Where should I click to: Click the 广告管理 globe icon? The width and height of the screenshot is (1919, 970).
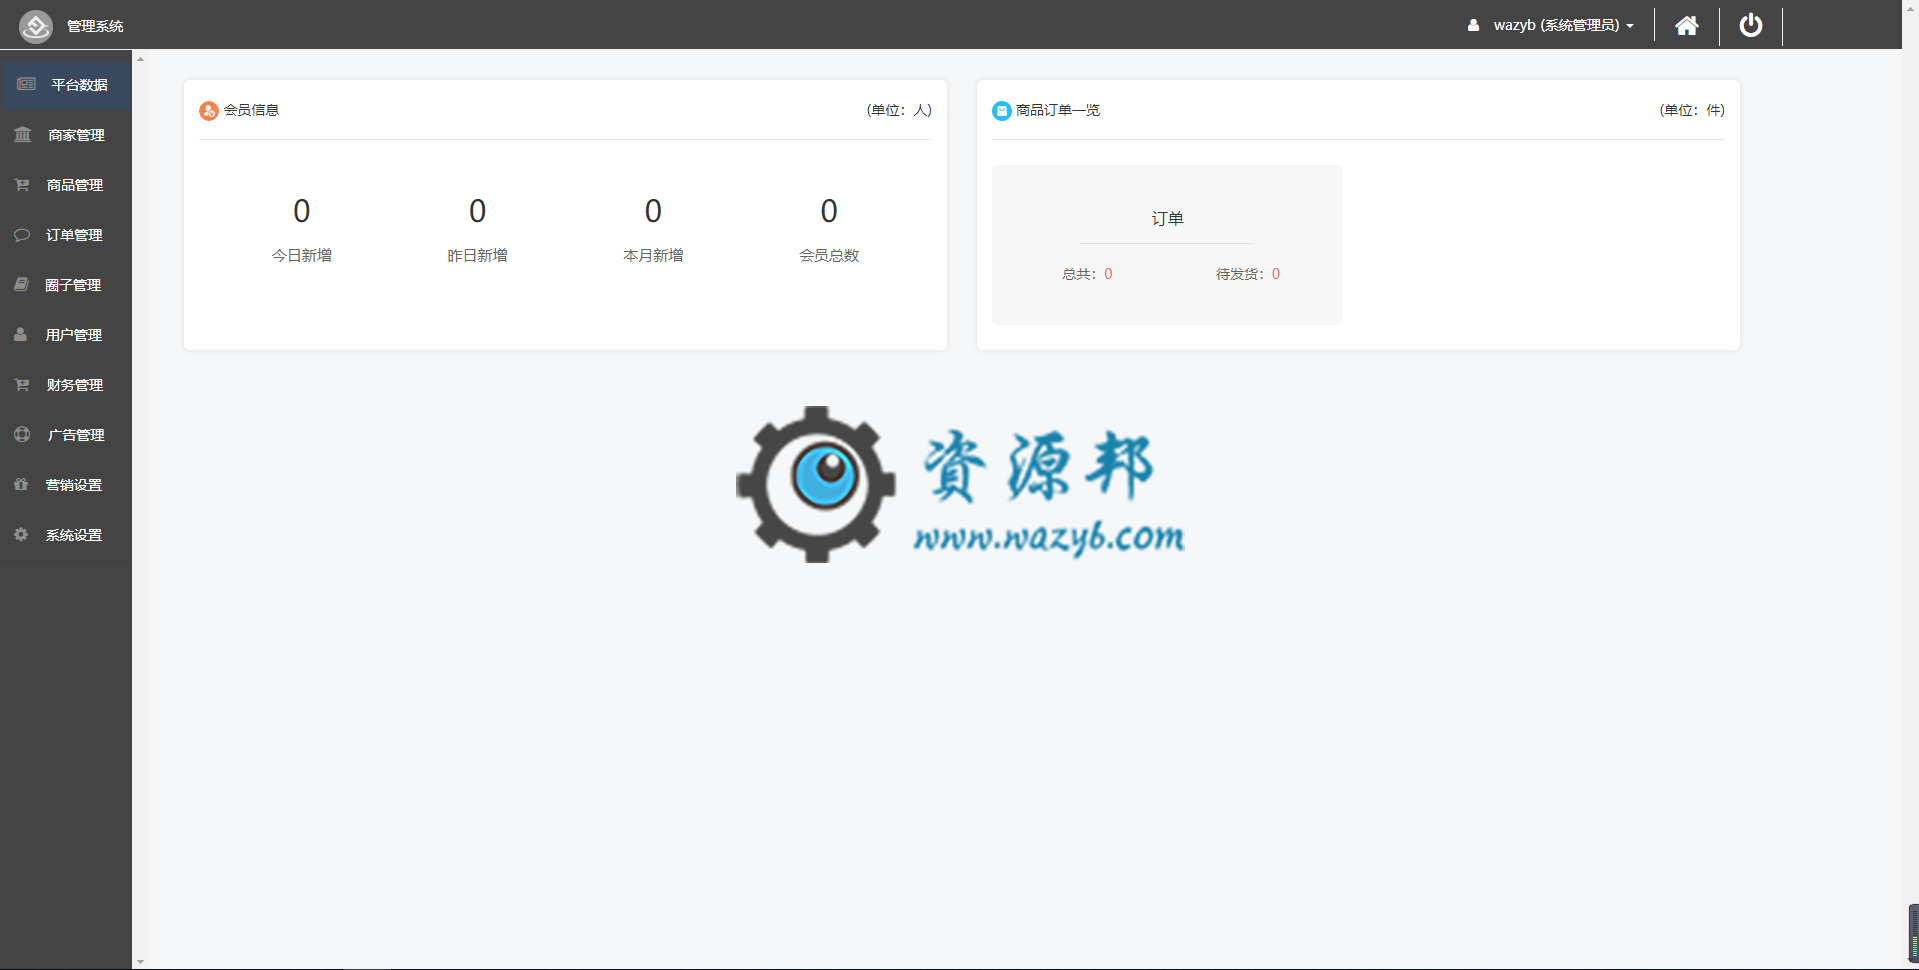[x=22, y=434]
